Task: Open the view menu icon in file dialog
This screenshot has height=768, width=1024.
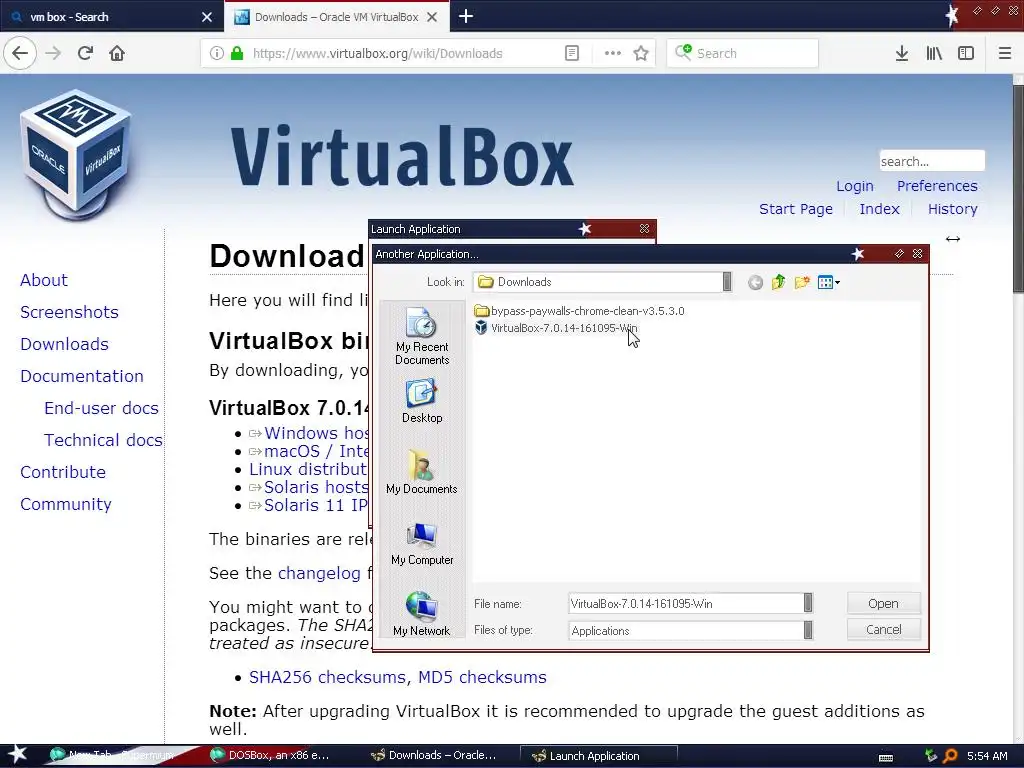Action: [x=828, y=282]
